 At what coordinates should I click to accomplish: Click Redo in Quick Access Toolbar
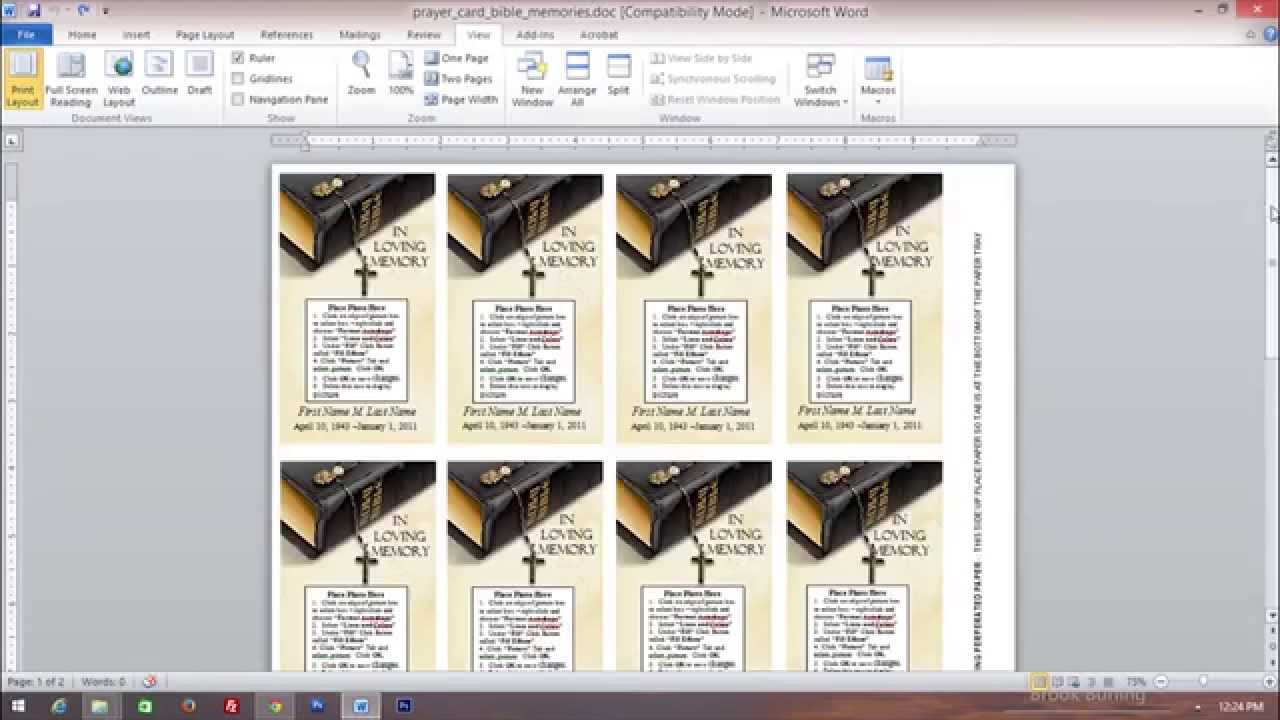(x=82, y=11)
